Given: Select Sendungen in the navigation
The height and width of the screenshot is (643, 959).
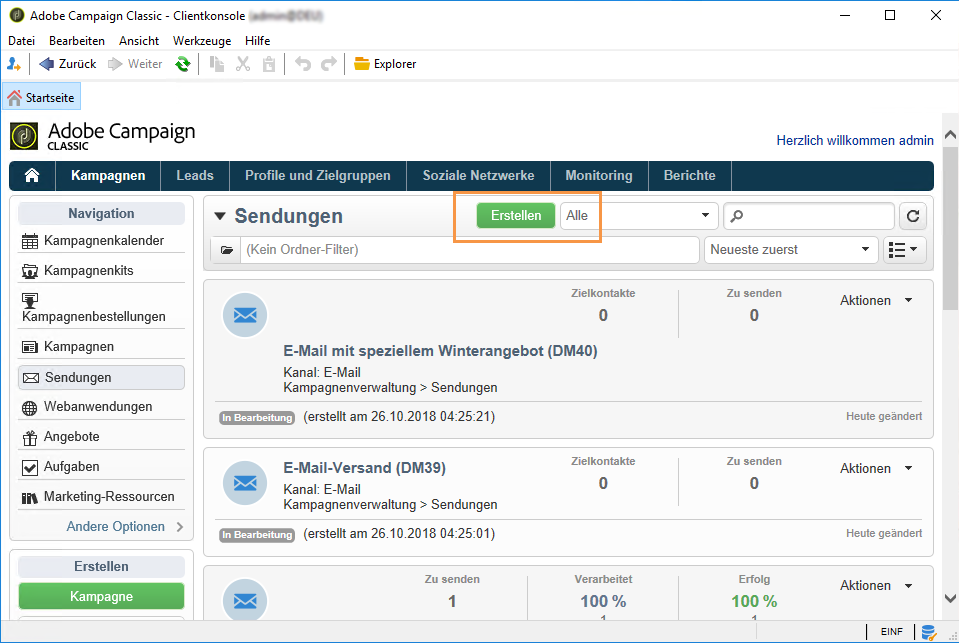Looking at the screenshot, I should (x=102, y=377).
